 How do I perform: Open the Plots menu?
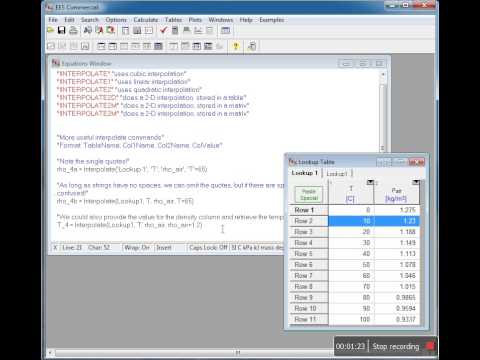195,20
